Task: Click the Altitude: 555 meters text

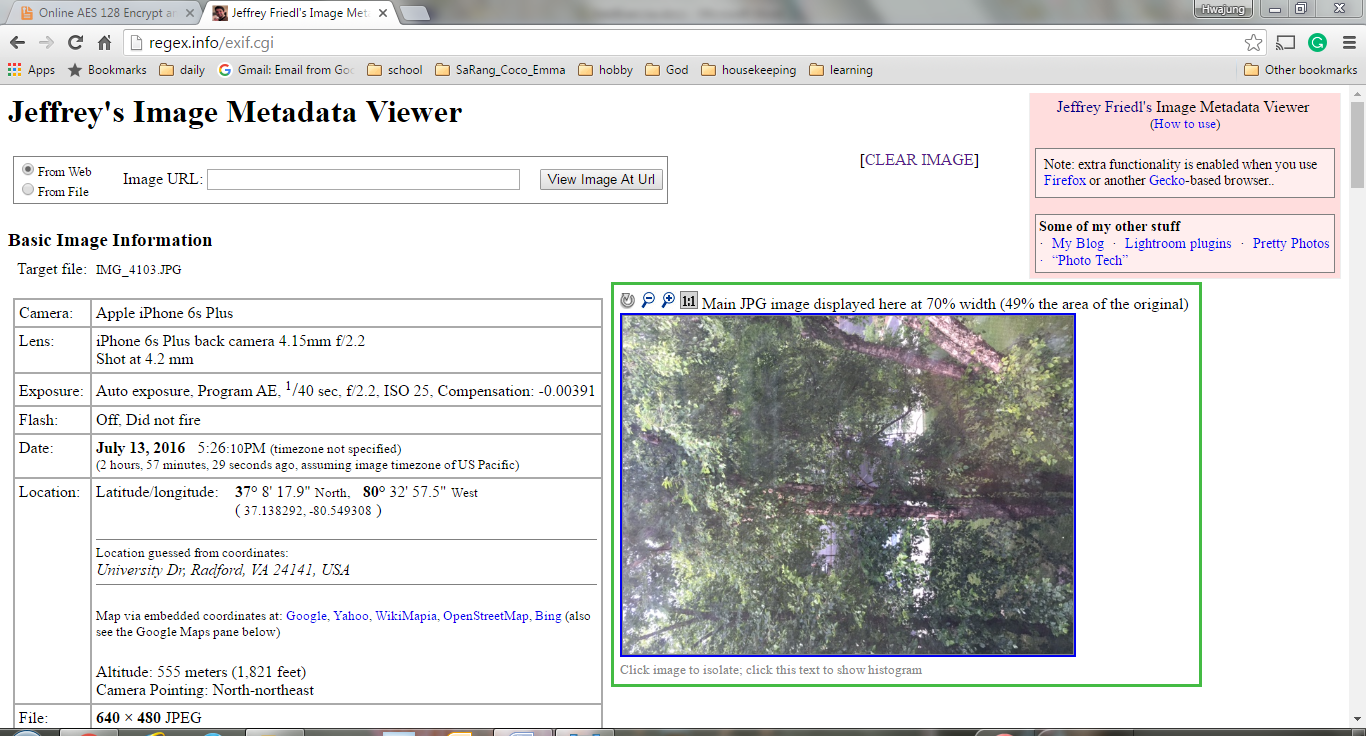Action: [x=201, y=672]
